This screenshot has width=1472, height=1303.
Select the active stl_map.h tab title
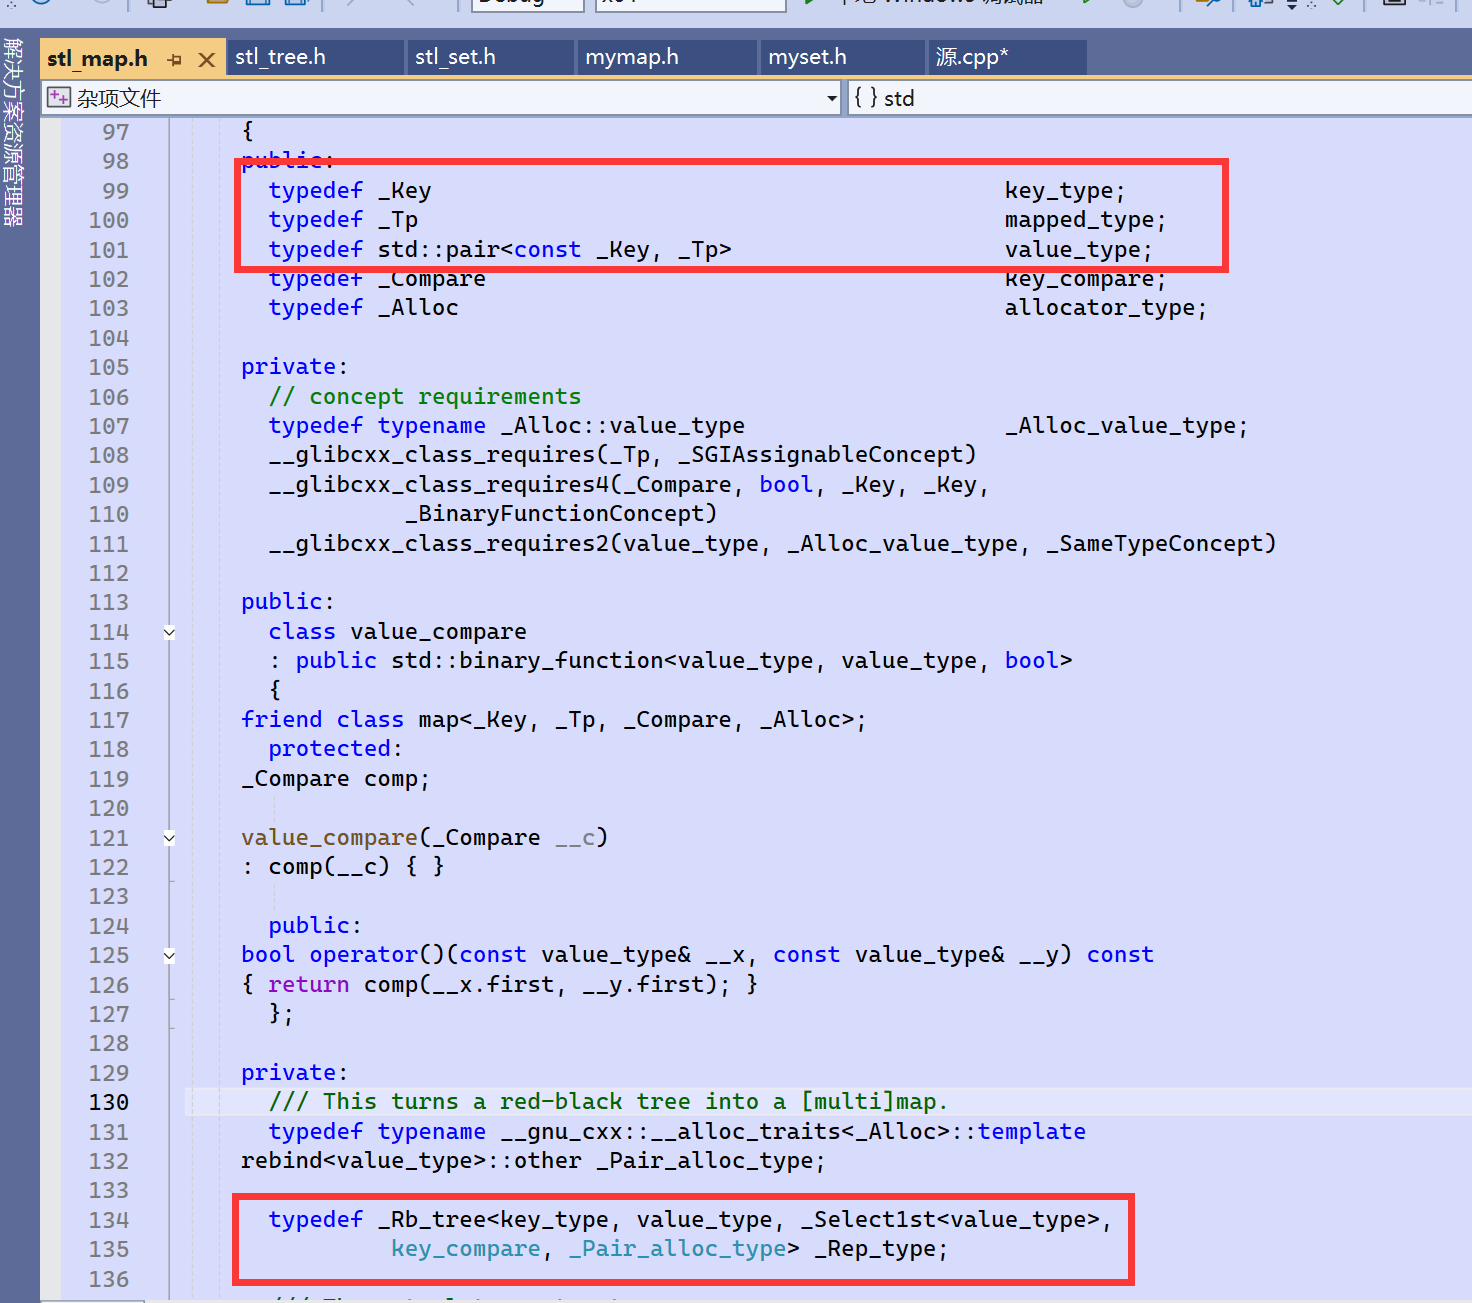[x=97, y=59]
